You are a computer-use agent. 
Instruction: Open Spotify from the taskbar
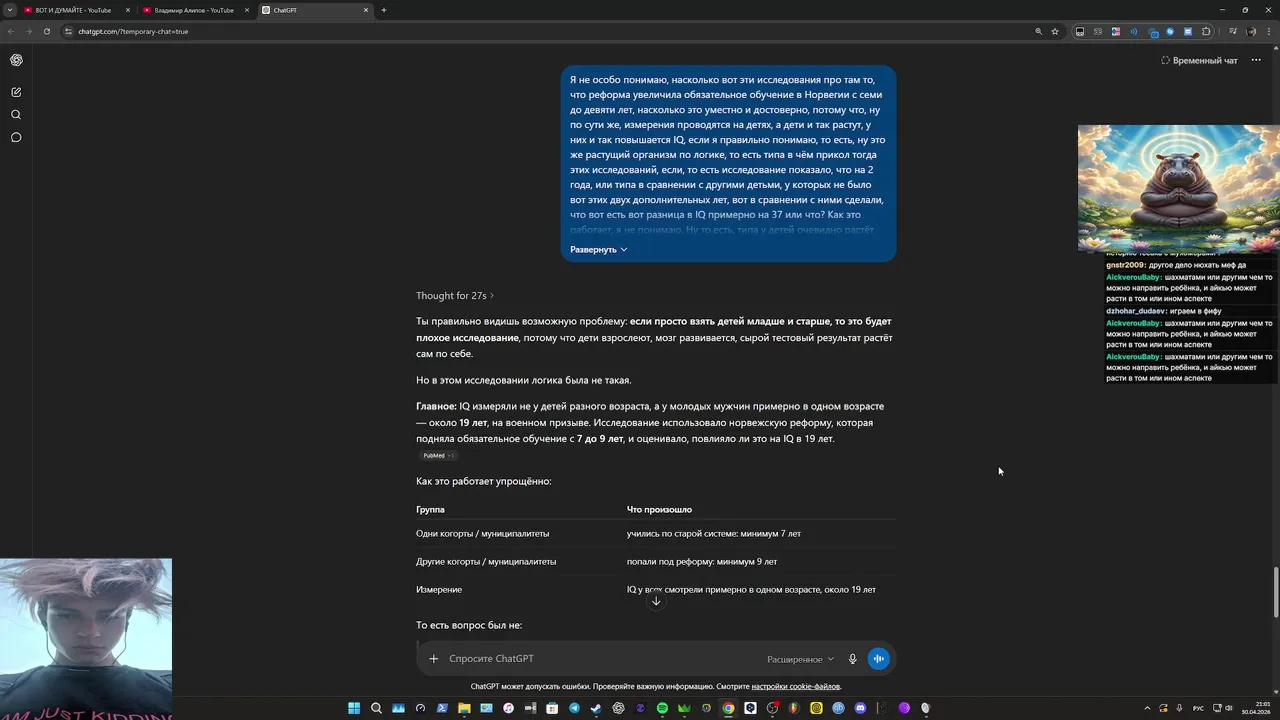coord(662,708)
